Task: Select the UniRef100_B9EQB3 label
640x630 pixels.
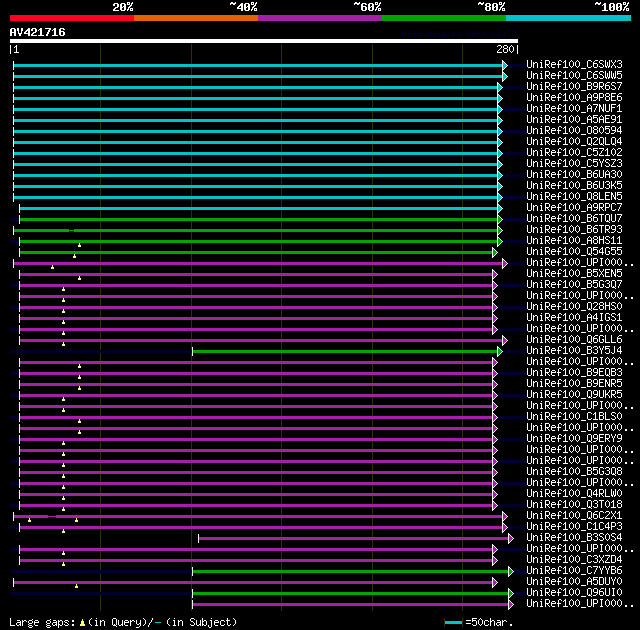Action: pyautogui.click(x=574, y=373)
